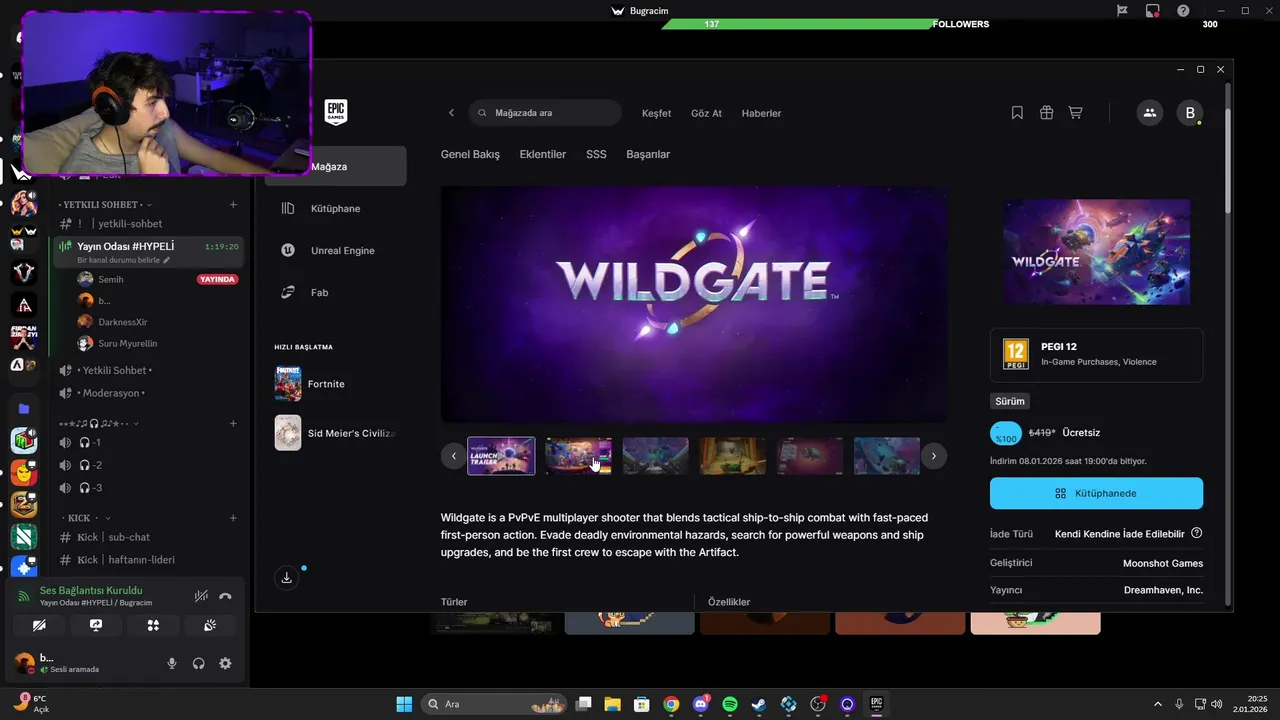Open the Dreamhaven, Inc. publisher link
1280x720 pixels.
[x=1163, y=590]
